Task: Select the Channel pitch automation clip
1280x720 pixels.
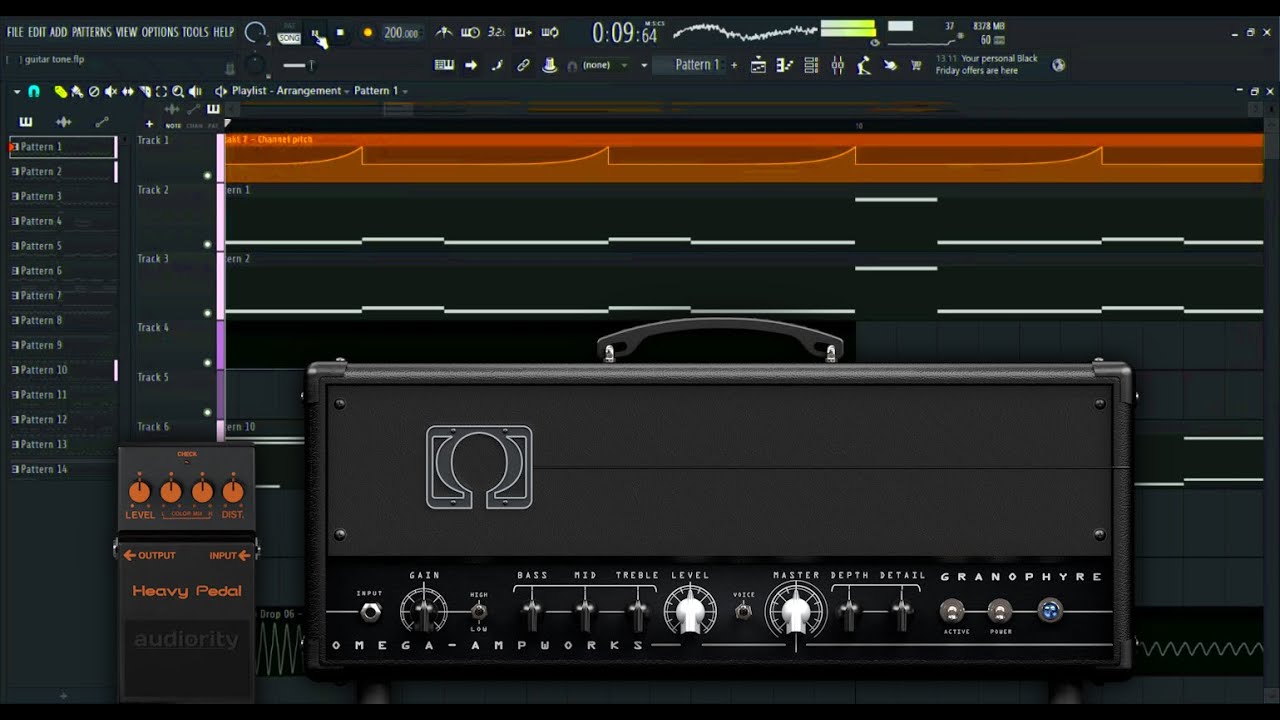Action: point(744,158)
